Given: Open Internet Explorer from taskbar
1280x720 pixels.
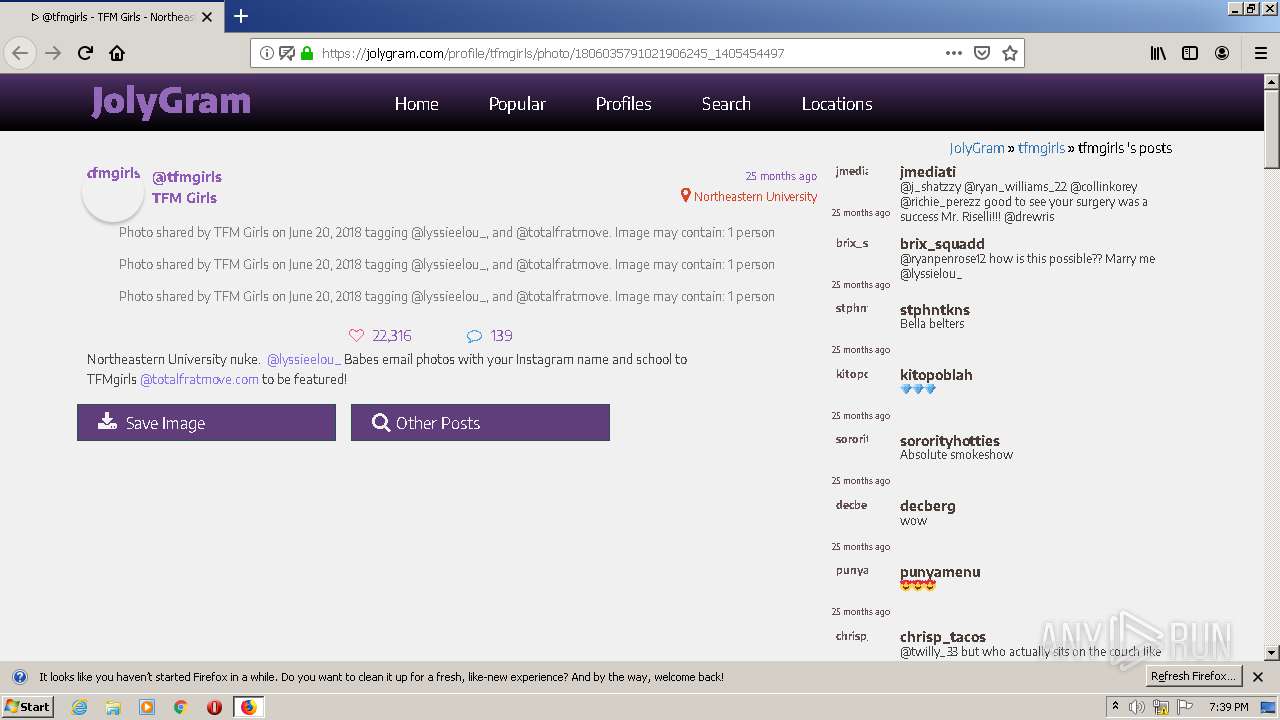Looking at the screenshot, I should coord(79,707).
